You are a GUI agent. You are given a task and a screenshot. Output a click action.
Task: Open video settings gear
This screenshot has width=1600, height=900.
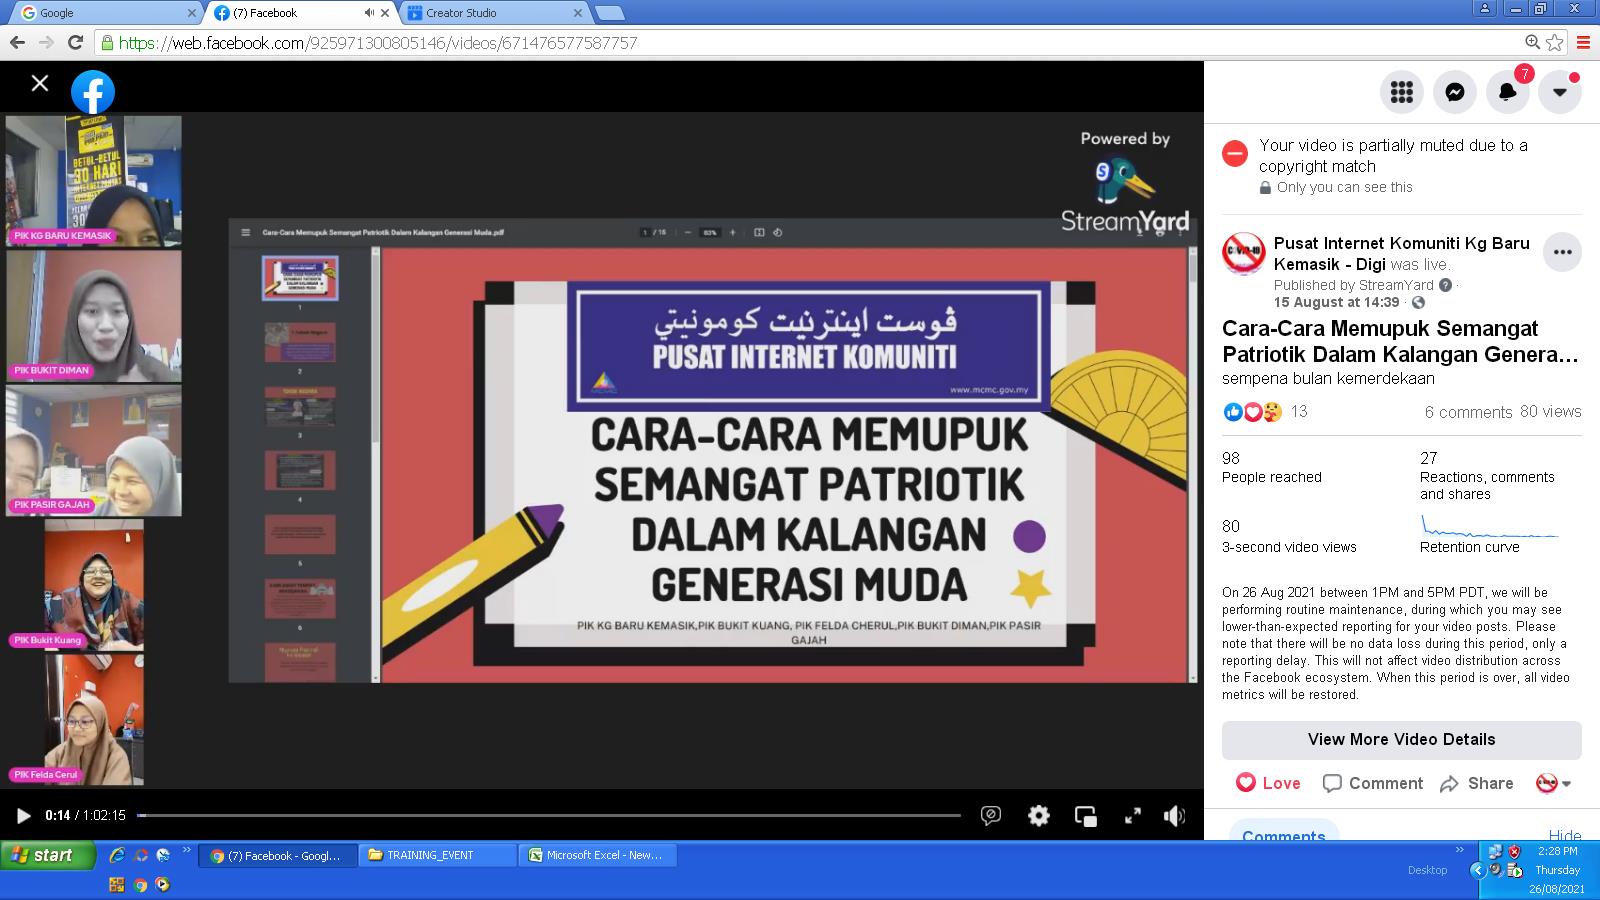[x=1039, y=816]
